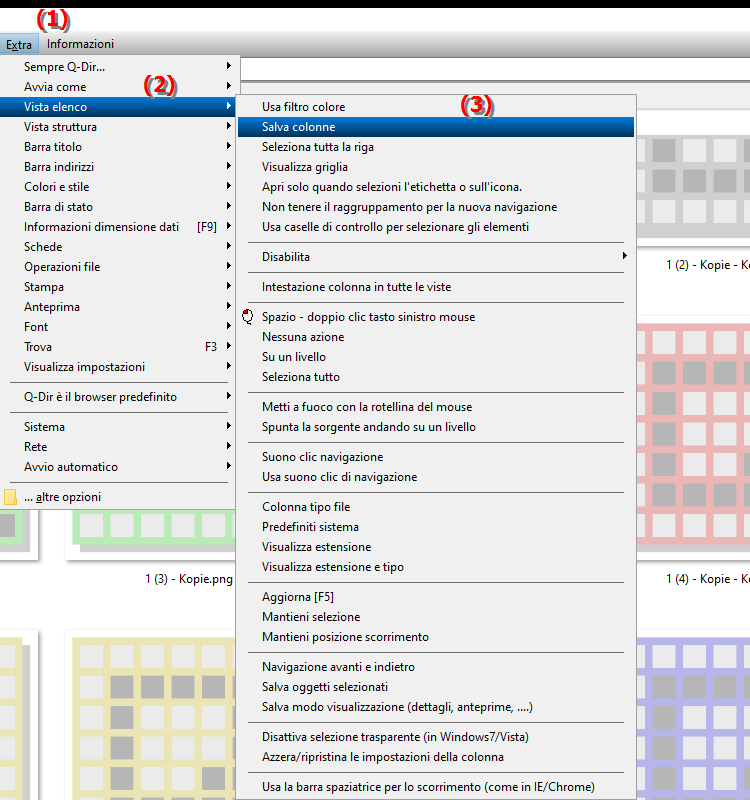The image size is (750, 800).
Task: Toggle Seleziona tutta la riga
Action: click(436, 147)
